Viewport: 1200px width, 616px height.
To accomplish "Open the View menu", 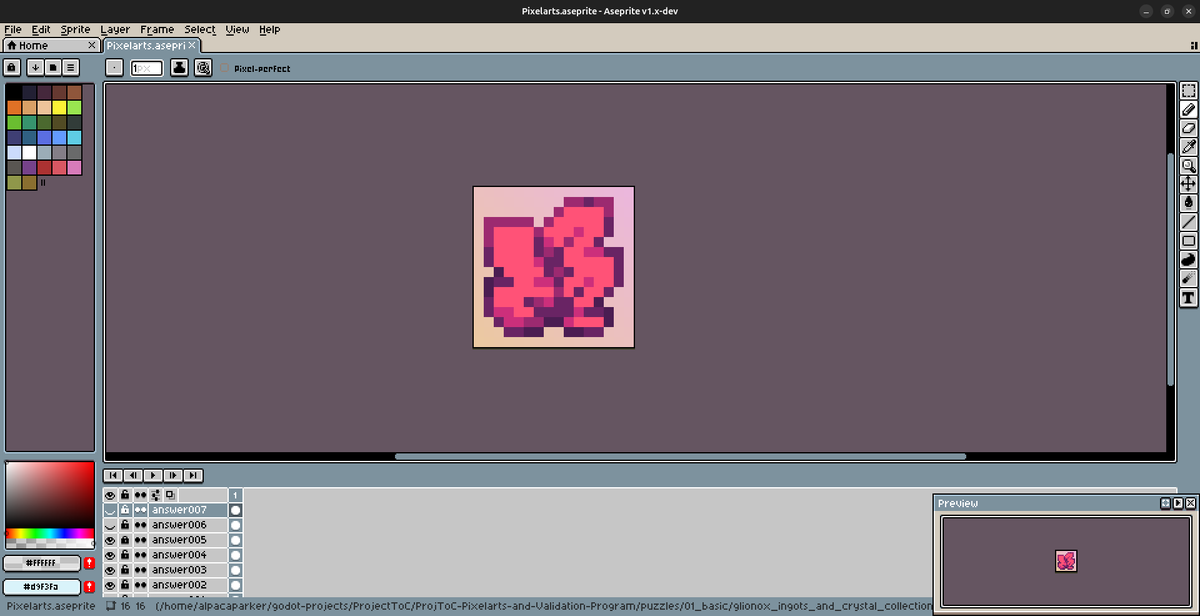I will point(238,29).
